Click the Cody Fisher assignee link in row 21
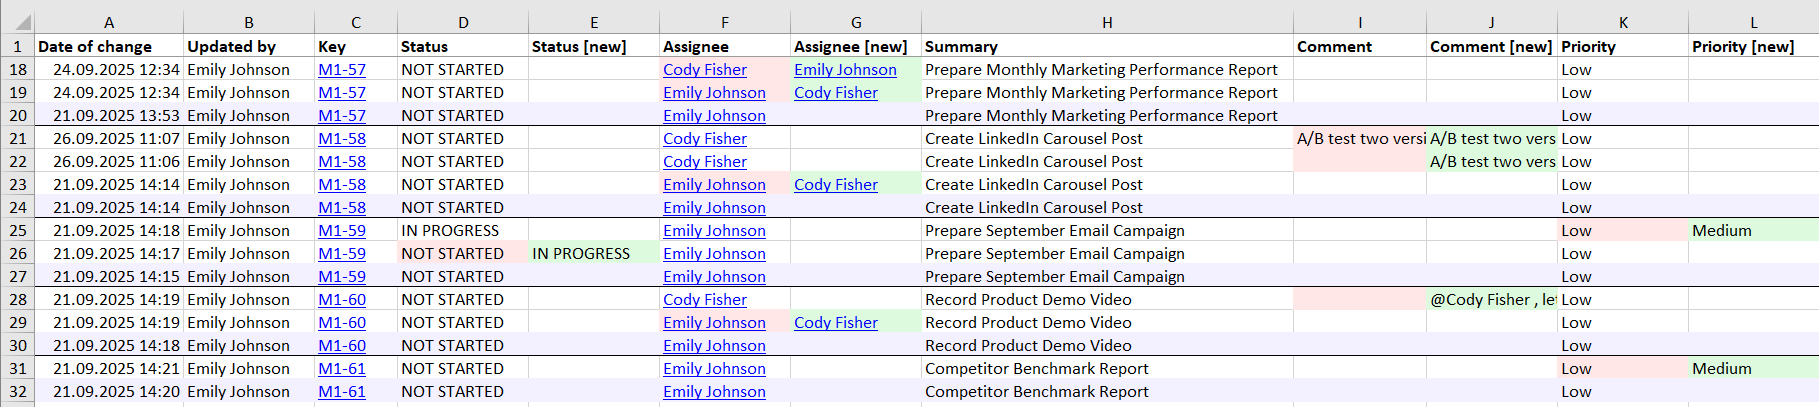Screen dimensions: 1819x407 click(705, 139)
